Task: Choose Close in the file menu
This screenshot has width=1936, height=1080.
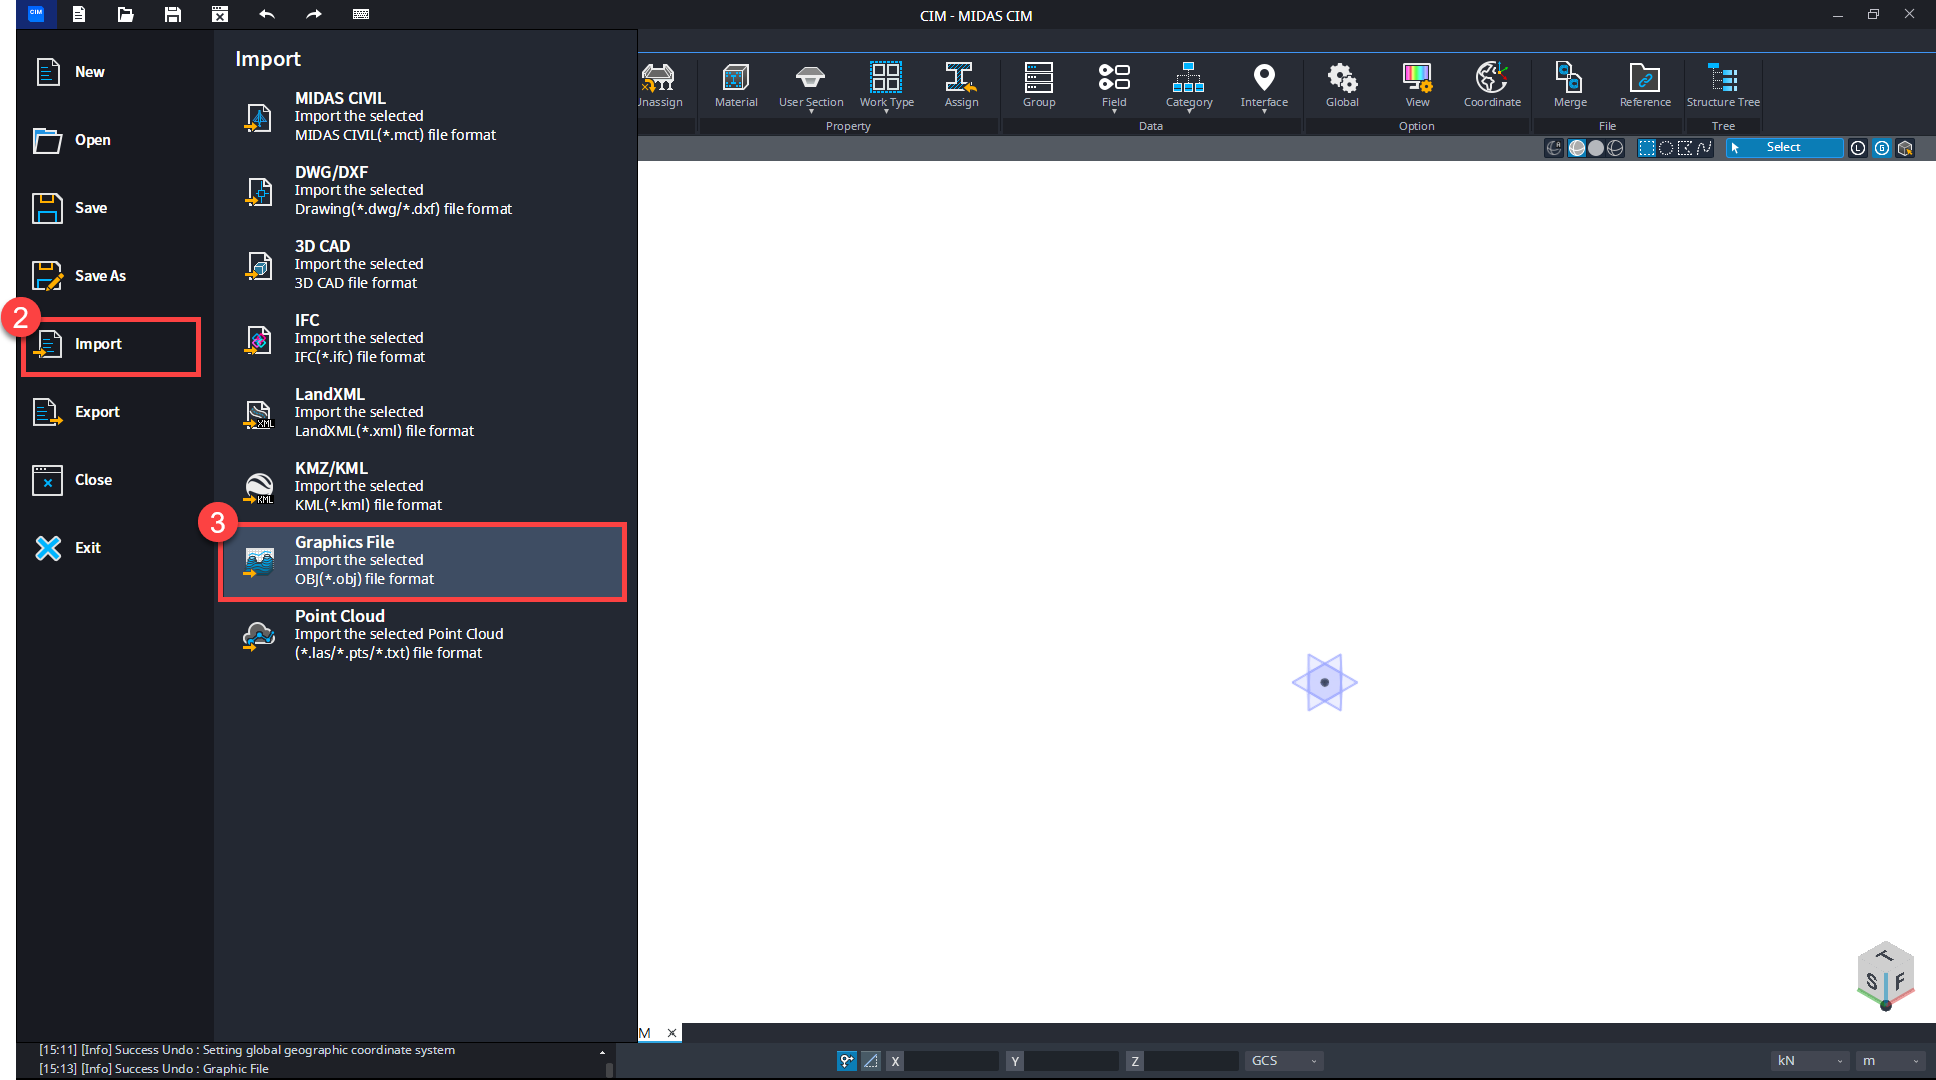Action: (114, 480)
